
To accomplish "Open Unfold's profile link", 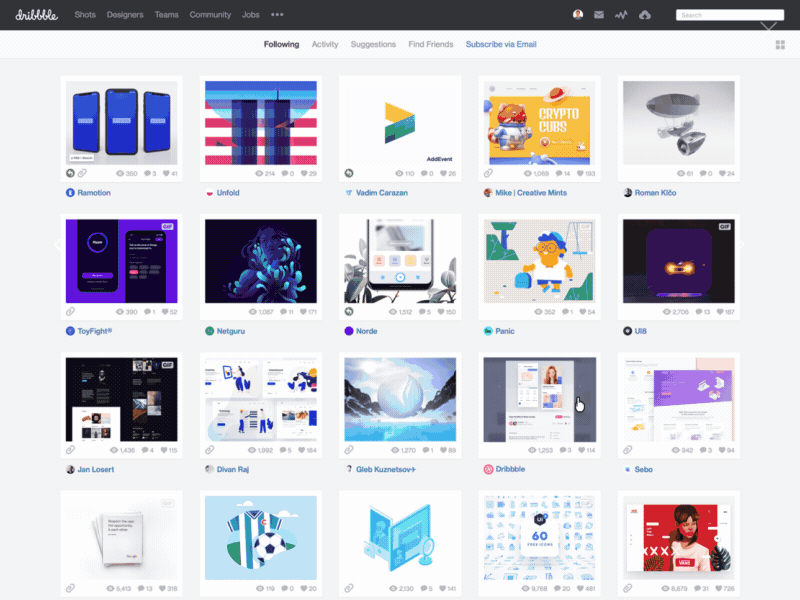I will [228, 193].
